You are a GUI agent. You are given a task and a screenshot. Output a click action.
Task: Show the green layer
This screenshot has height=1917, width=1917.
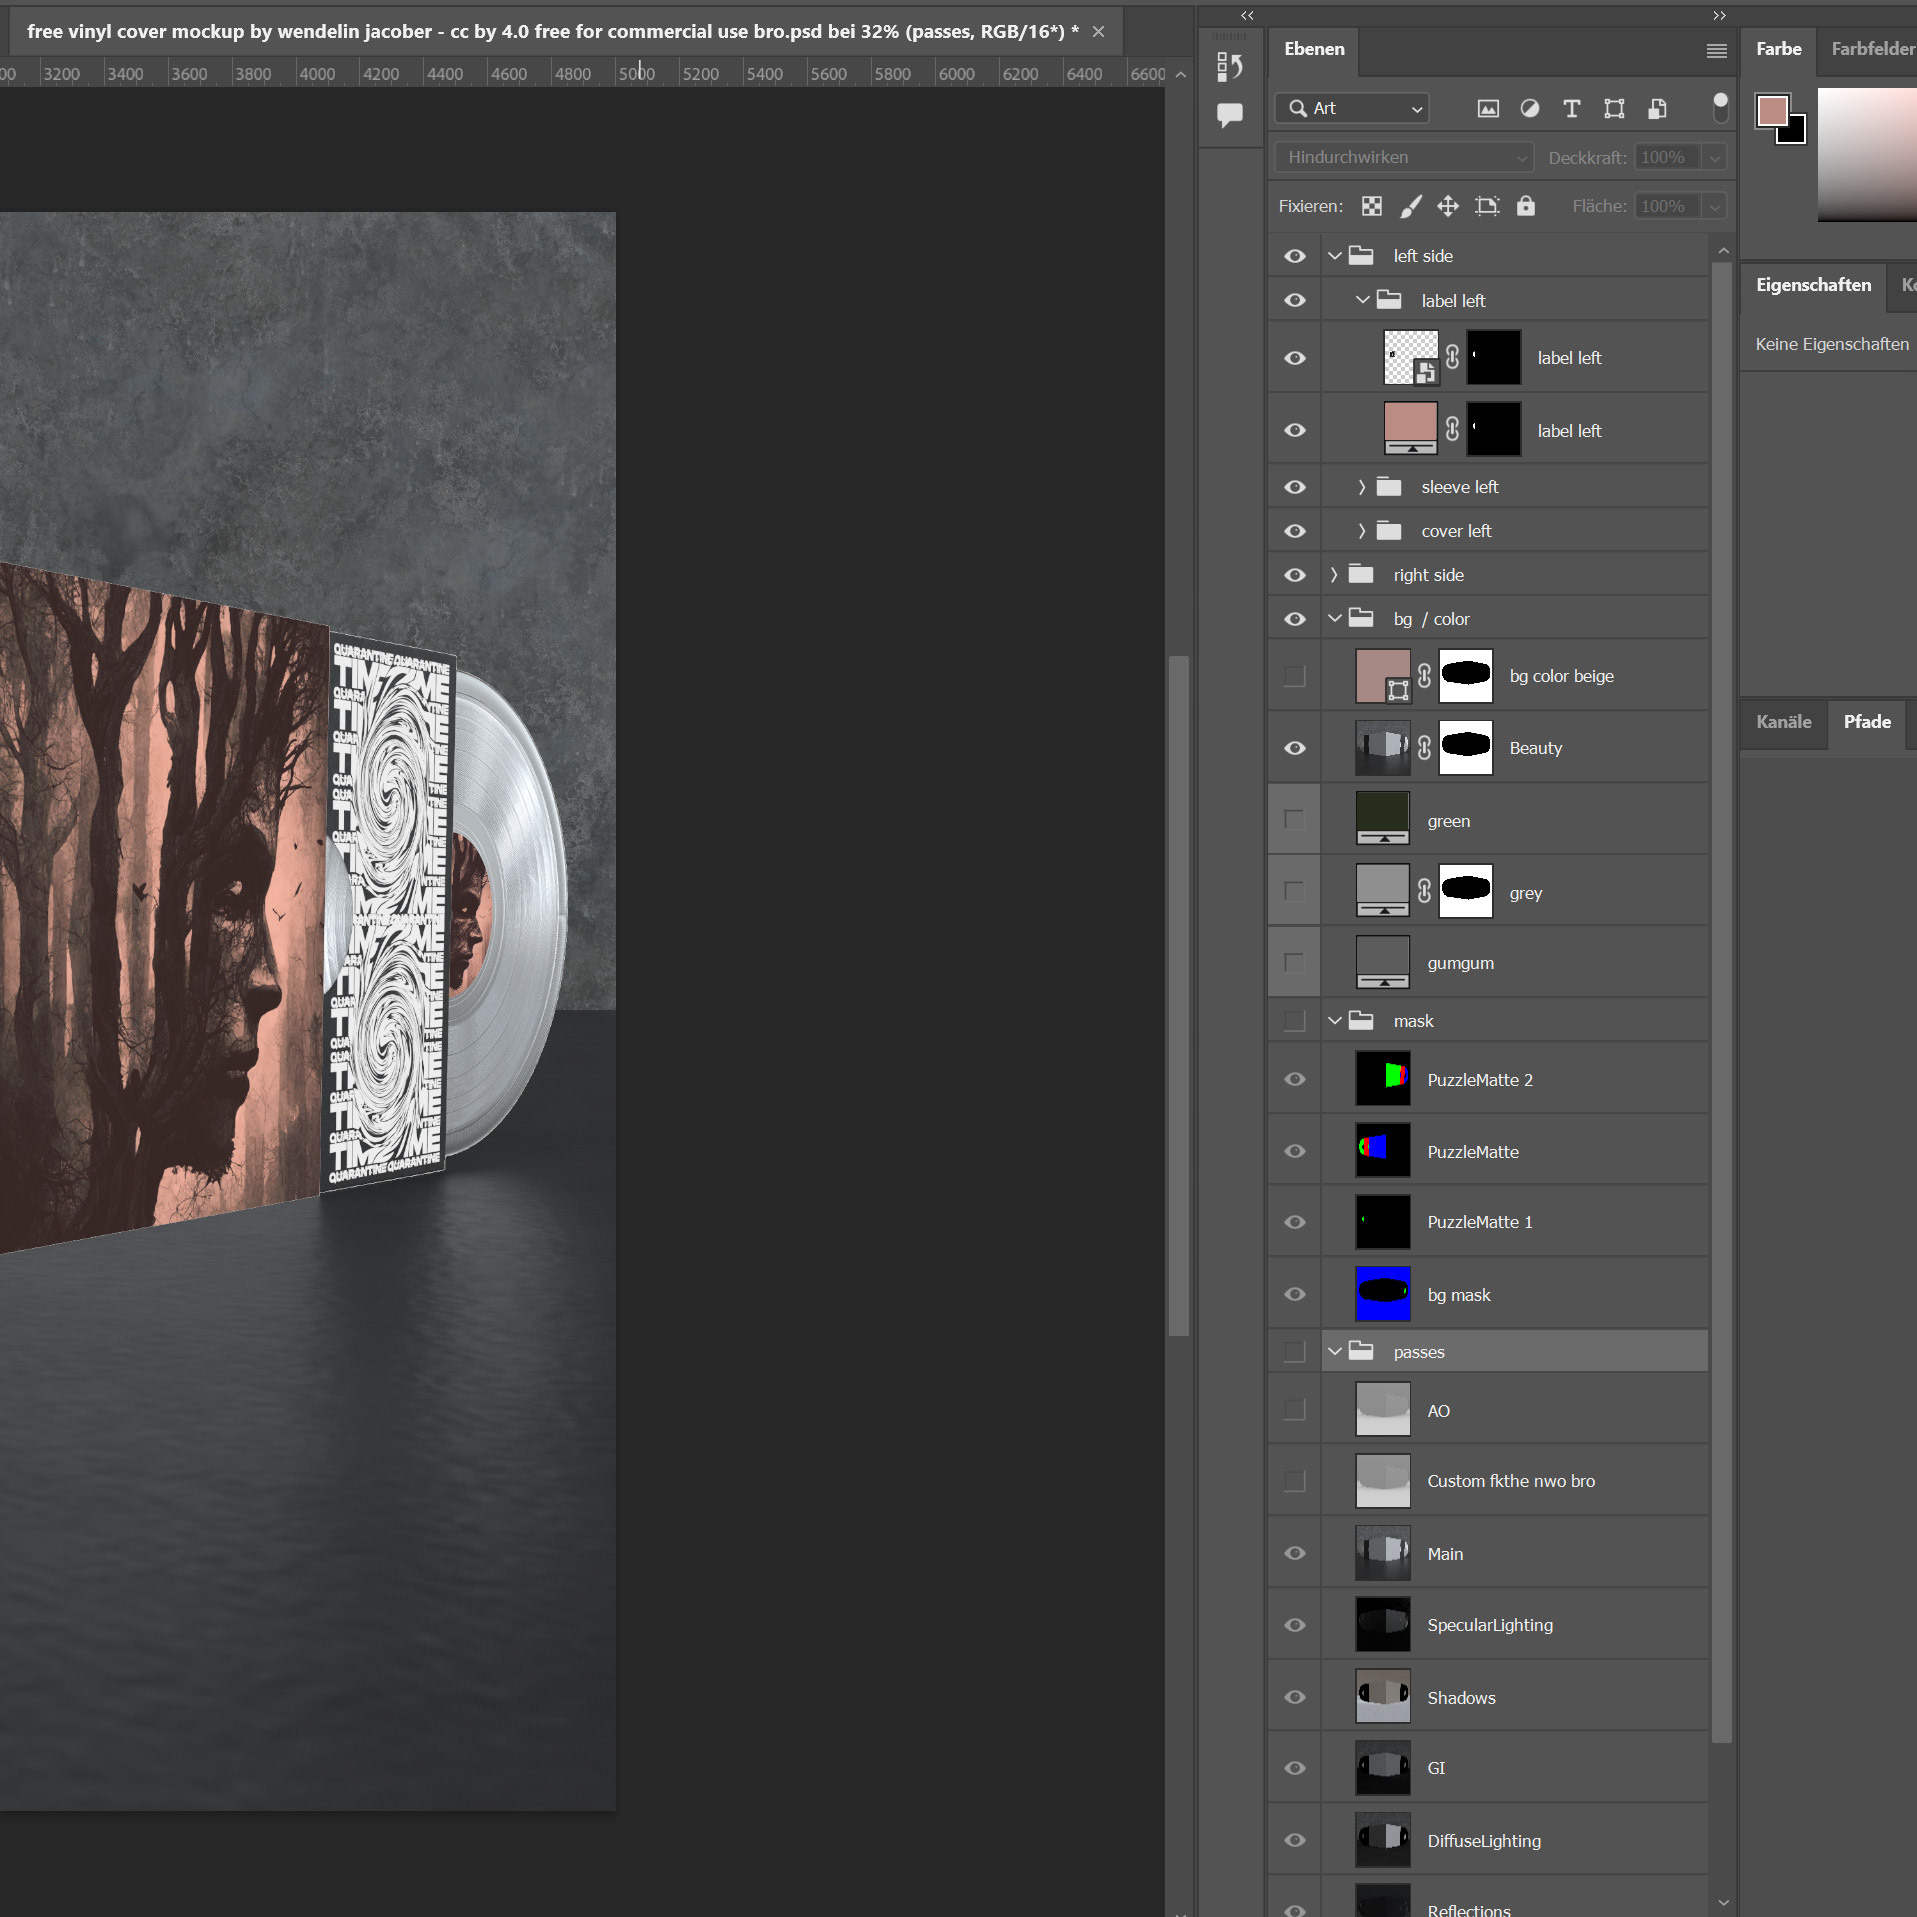(x=1294, y=820)
